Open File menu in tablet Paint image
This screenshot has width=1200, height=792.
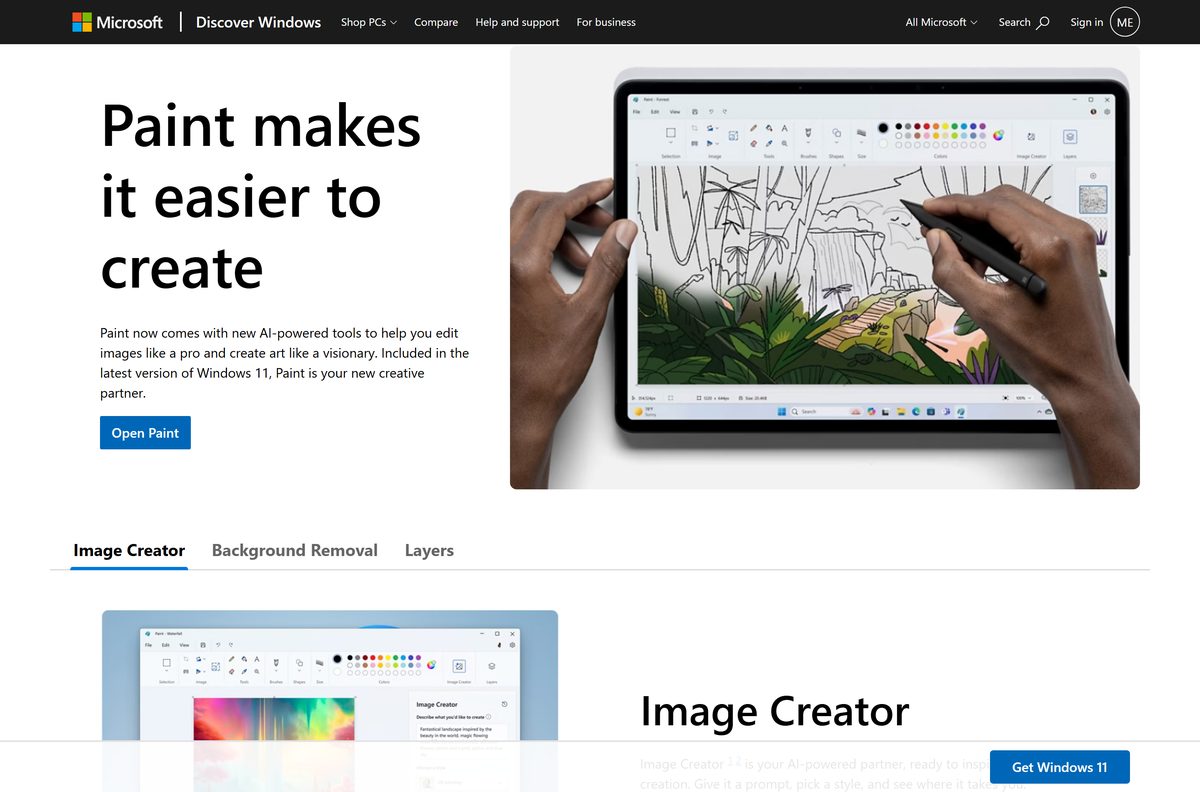(x=636, y=112)
